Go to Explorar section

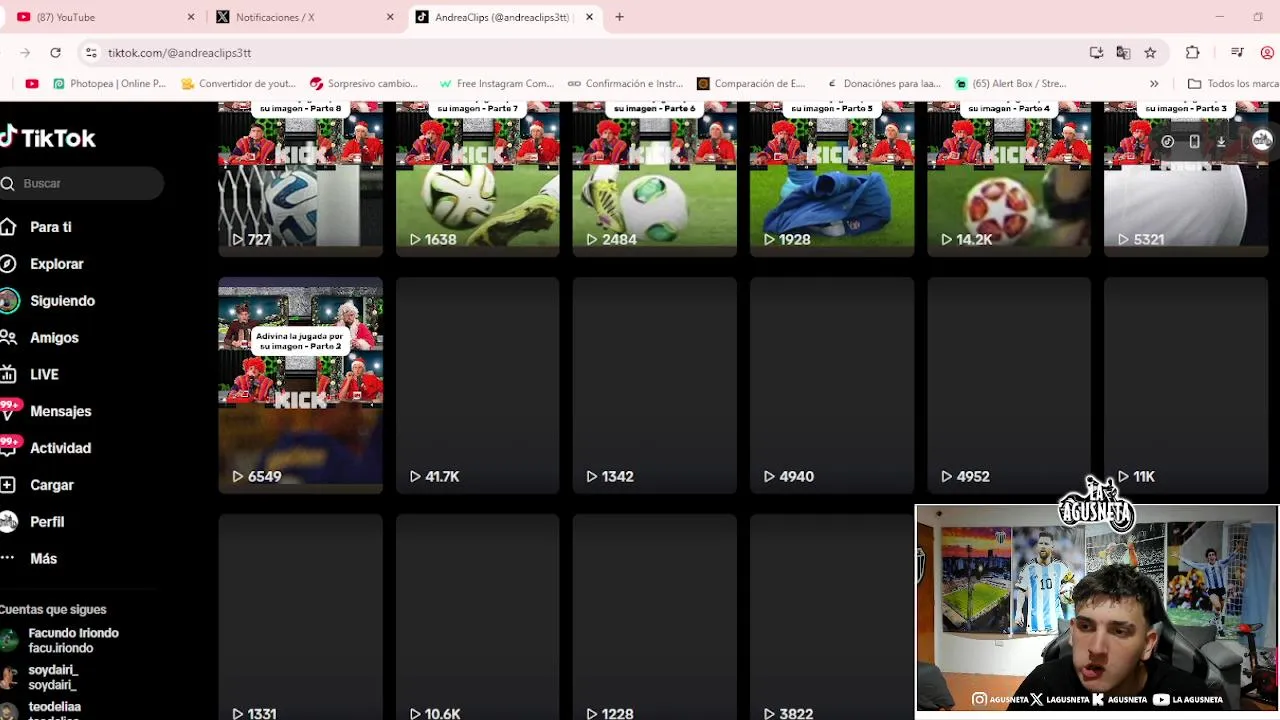tap(57, 264)
